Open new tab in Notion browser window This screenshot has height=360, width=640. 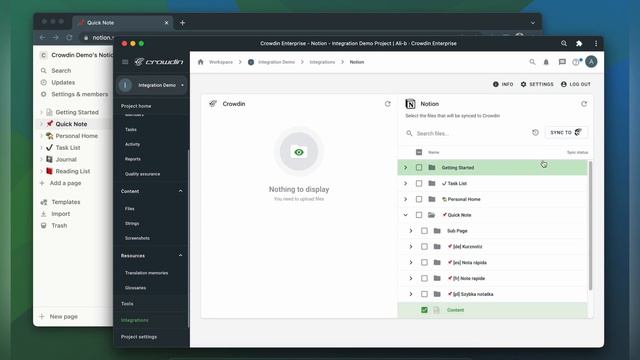click(182, 23)
